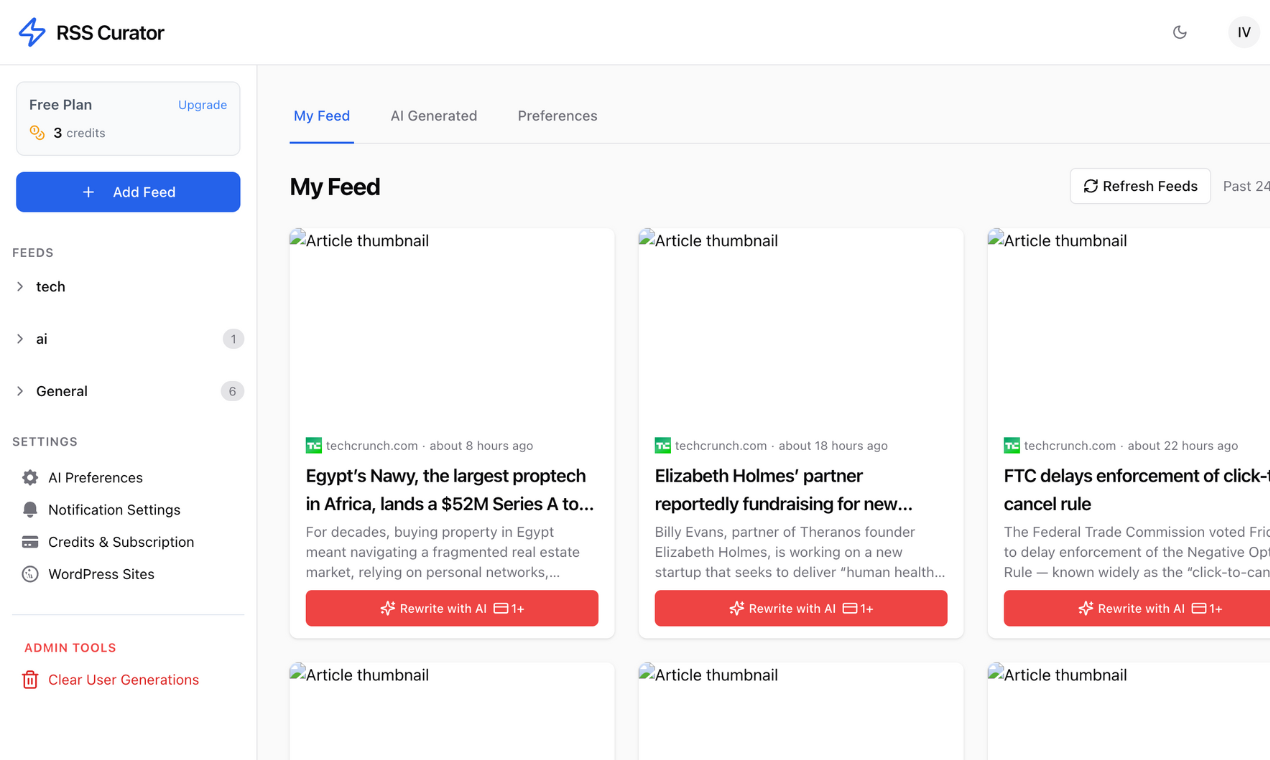Expand the tech feed folder
The image size is (1270, 760).
[20, 286]
